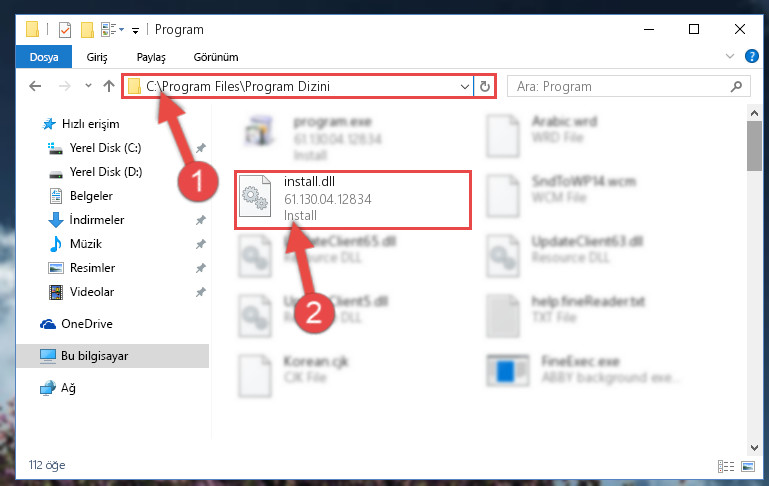The width and height of the screenshot is (769, 486).
Task: Refresh the current folder view
Action: [485, 87]
